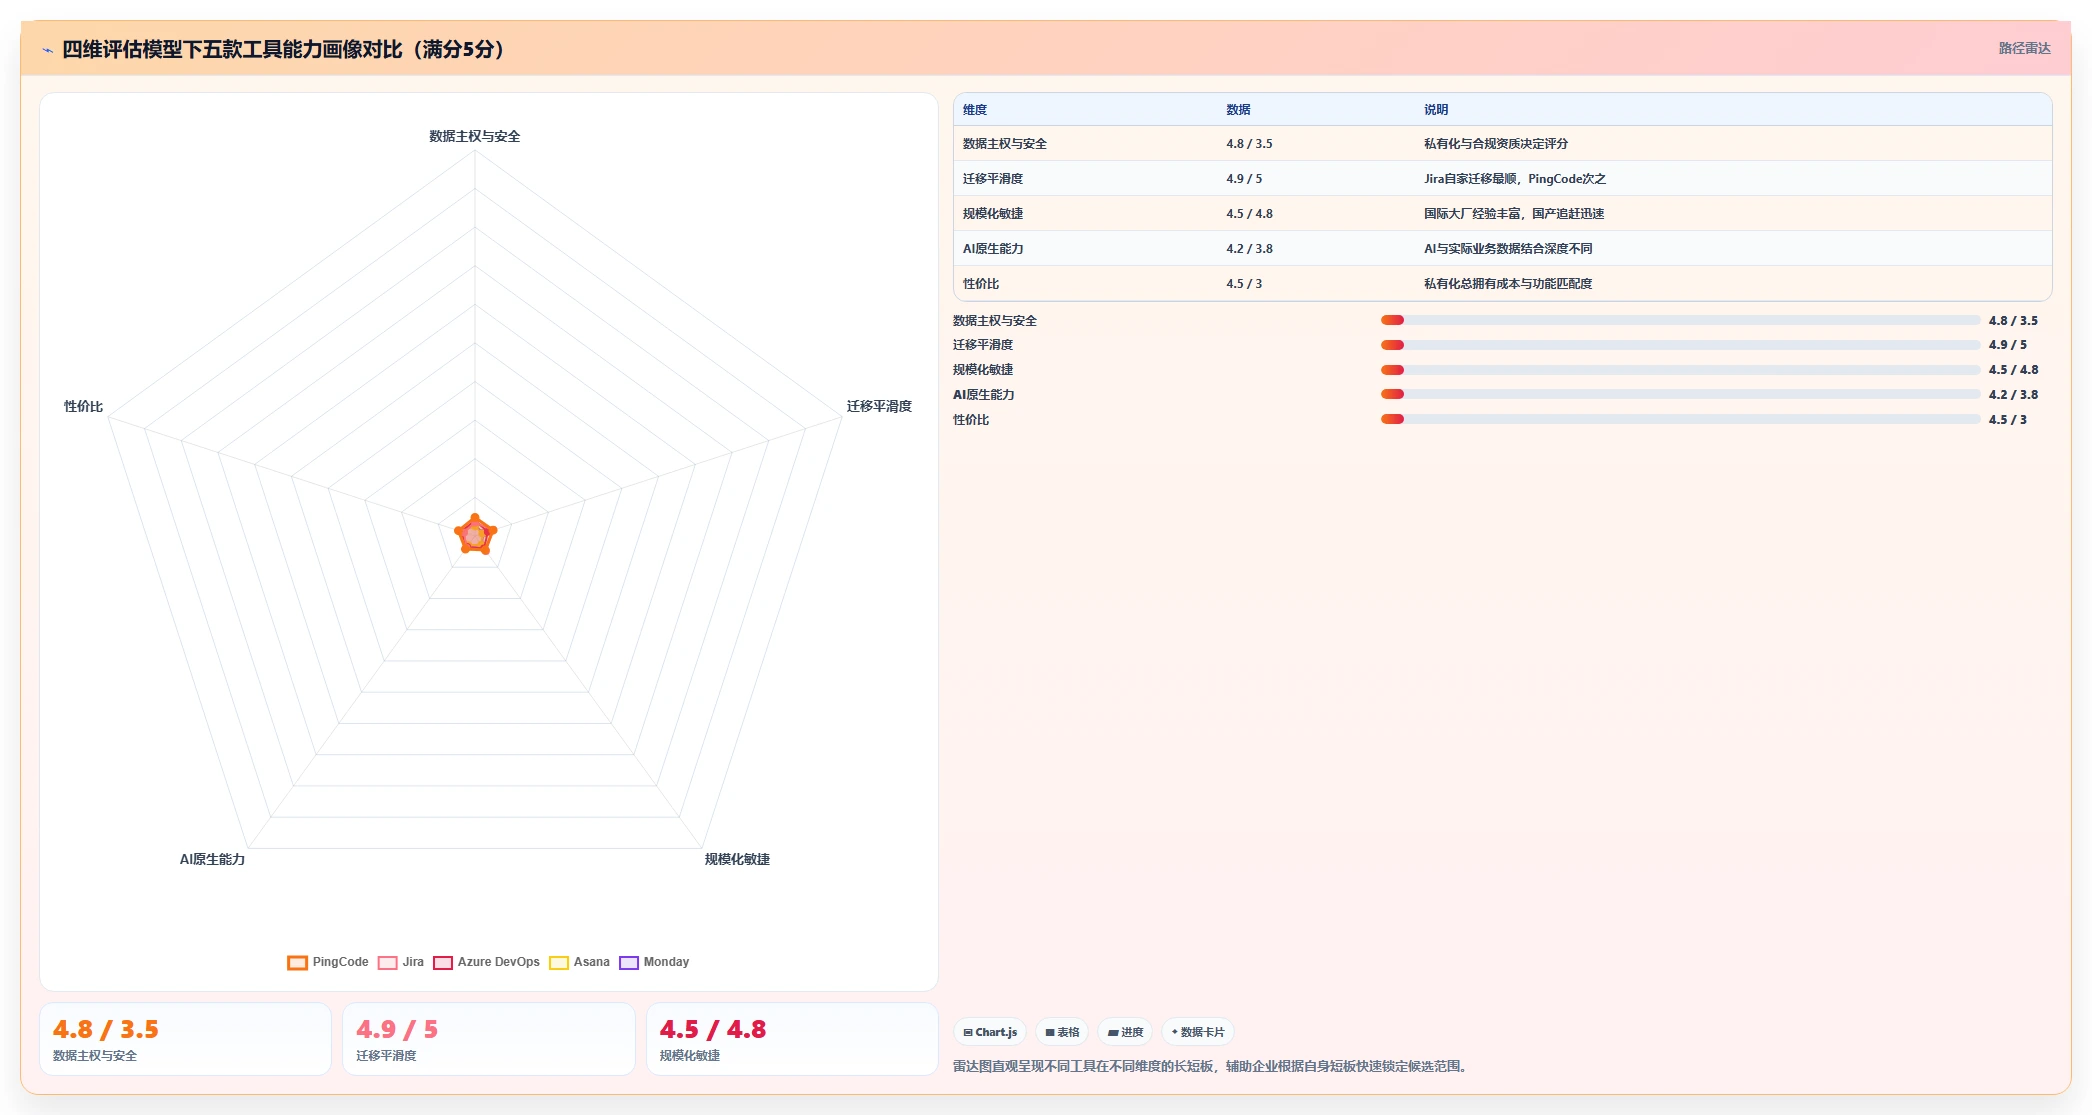Click radar axis label AI原生能力
Viewport: 2092px width, 1115px height.
pos(212,859)
